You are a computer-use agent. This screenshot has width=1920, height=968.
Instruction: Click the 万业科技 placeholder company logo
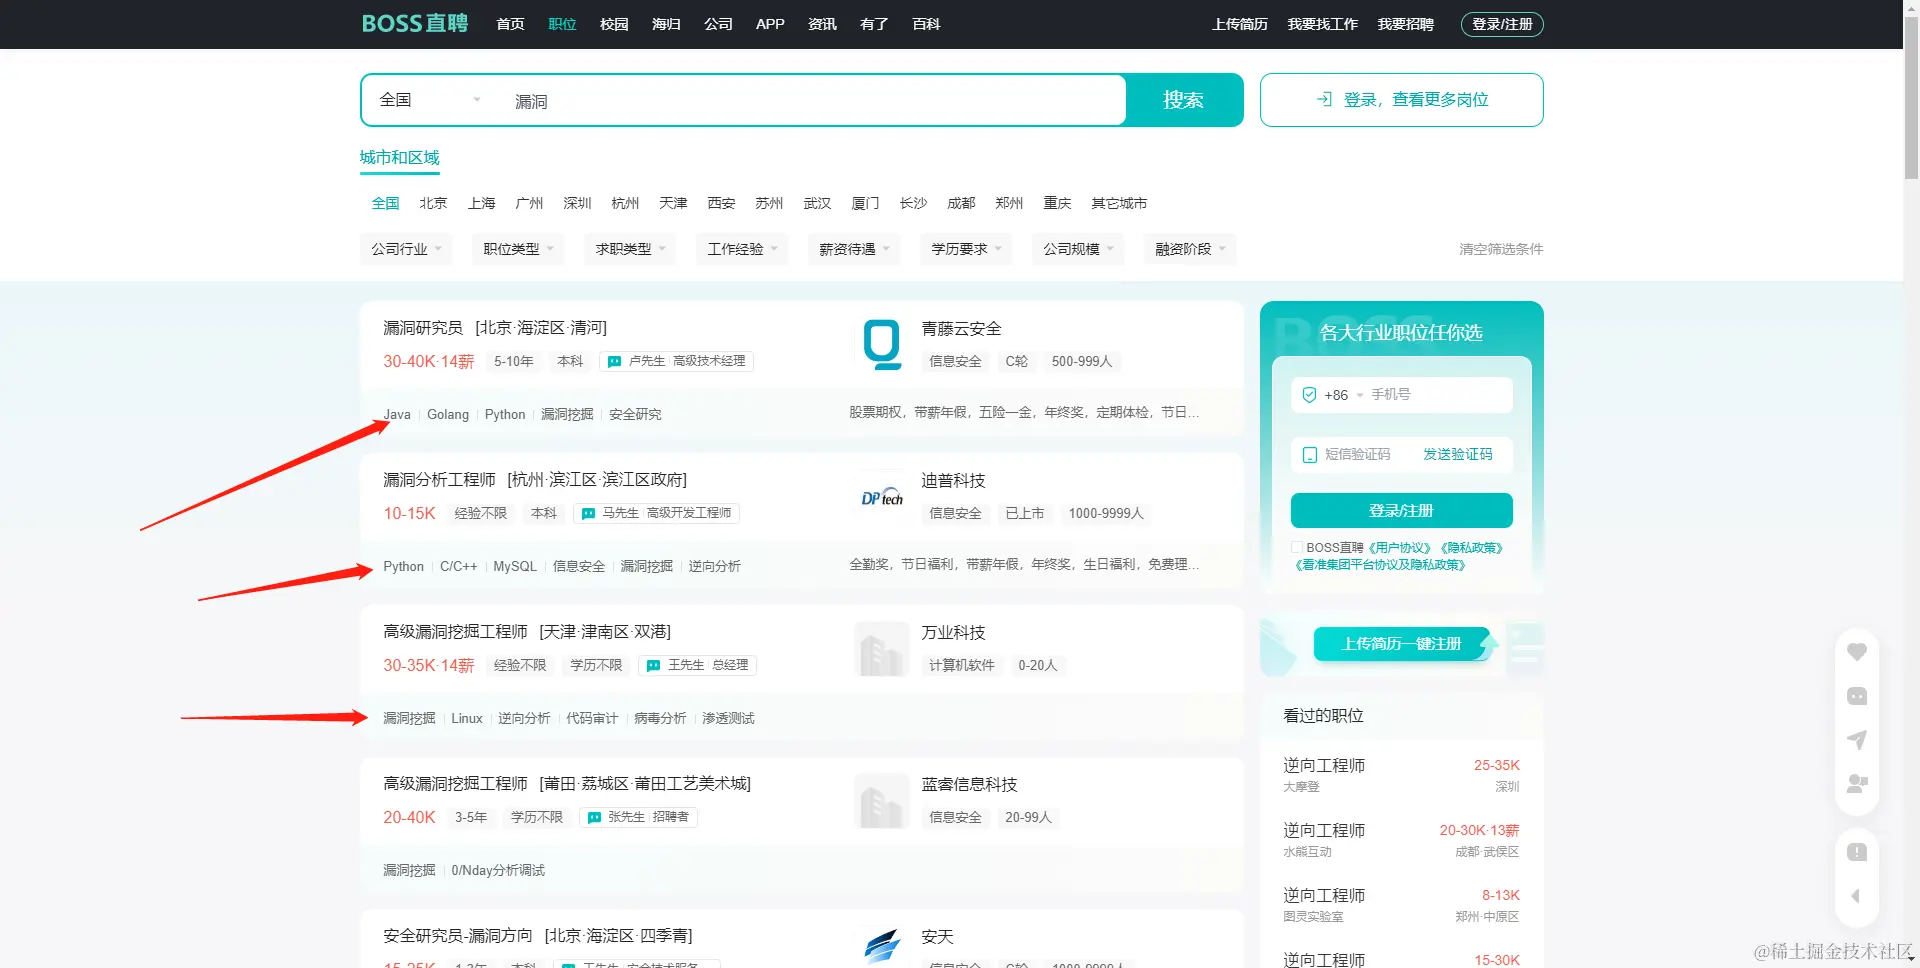pyautogui.click(x=882, y=649)
